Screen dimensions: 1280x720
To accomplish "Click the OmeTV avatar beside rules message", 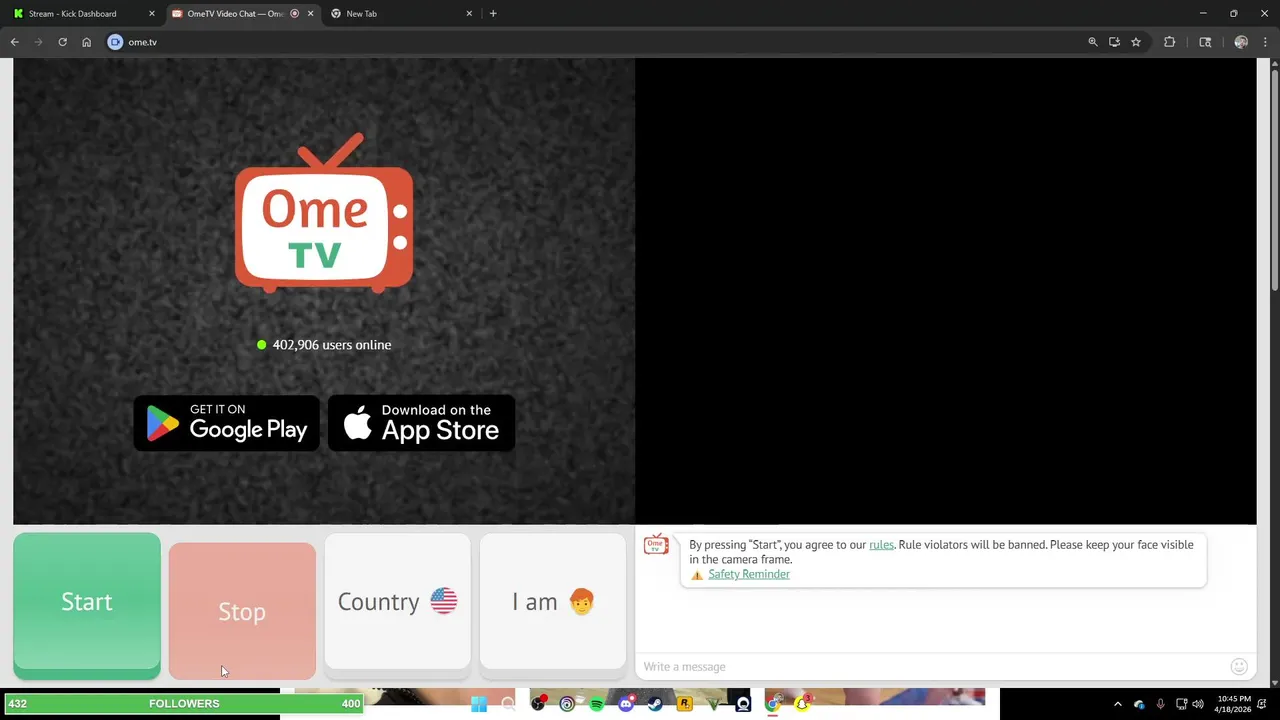I will coord(656,544).
